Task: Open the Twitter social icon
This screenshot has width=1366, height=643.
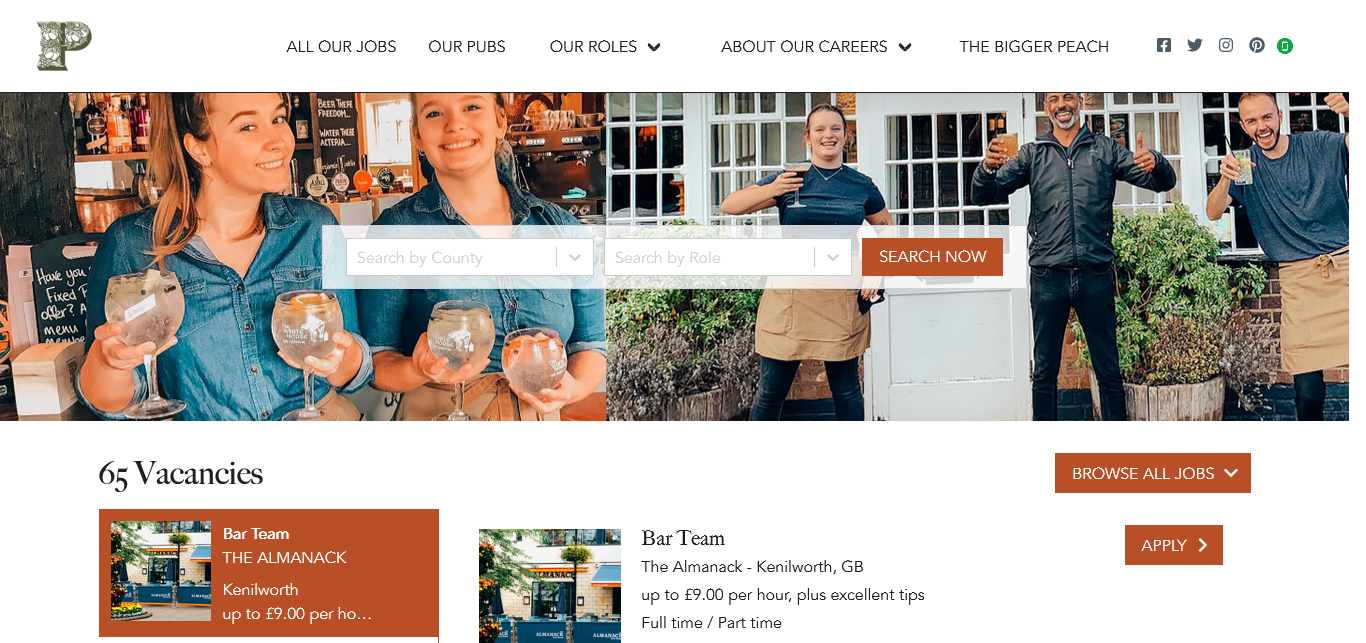Action: tap(1194, 45)
